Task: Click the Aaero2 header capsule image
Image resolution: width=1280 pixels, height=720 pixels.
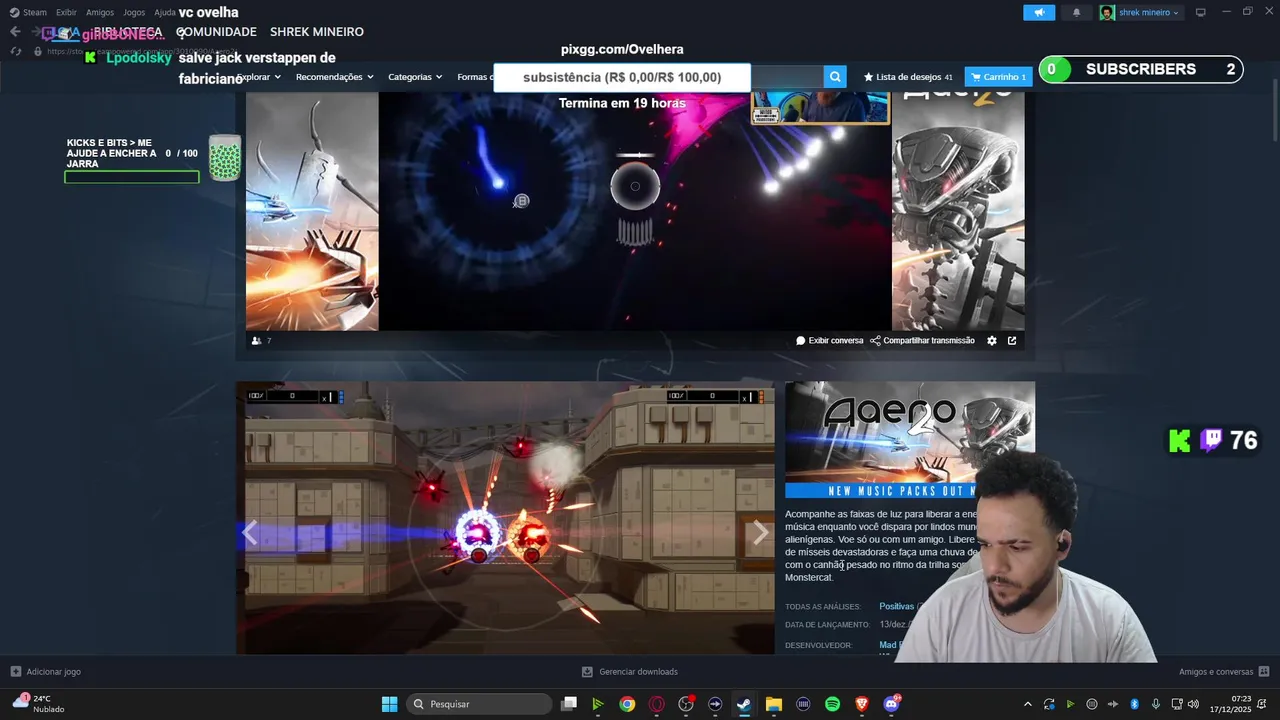Action: pyautogui.click(x=910, y=440)
